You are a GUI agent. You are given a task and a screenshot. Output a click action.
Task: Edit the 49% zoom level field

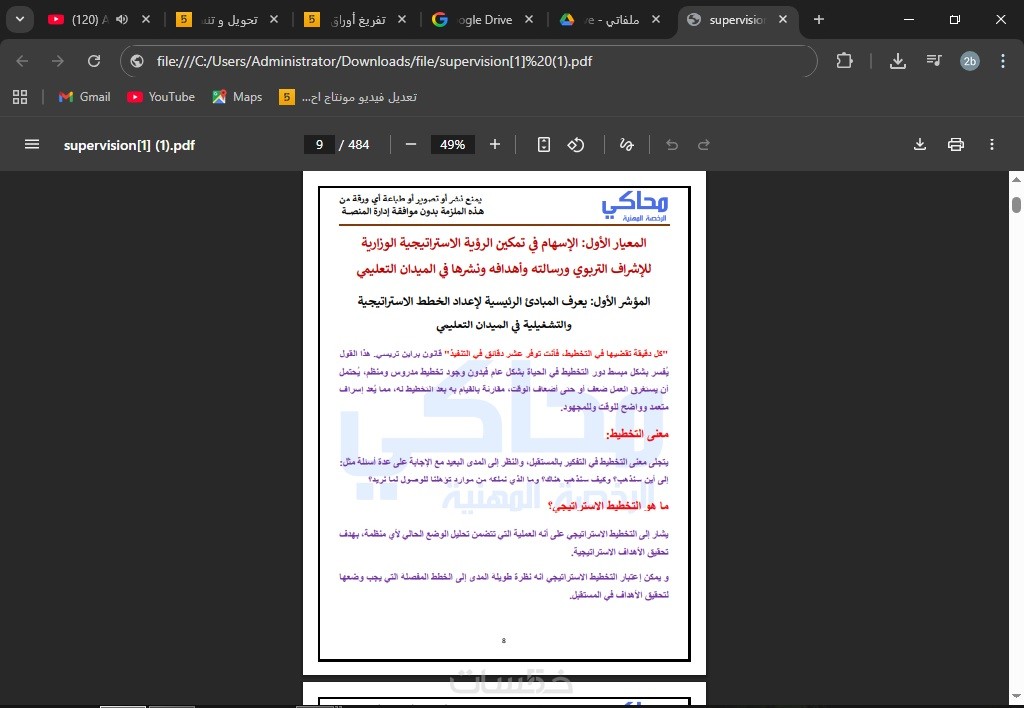(x=453, y=144)
